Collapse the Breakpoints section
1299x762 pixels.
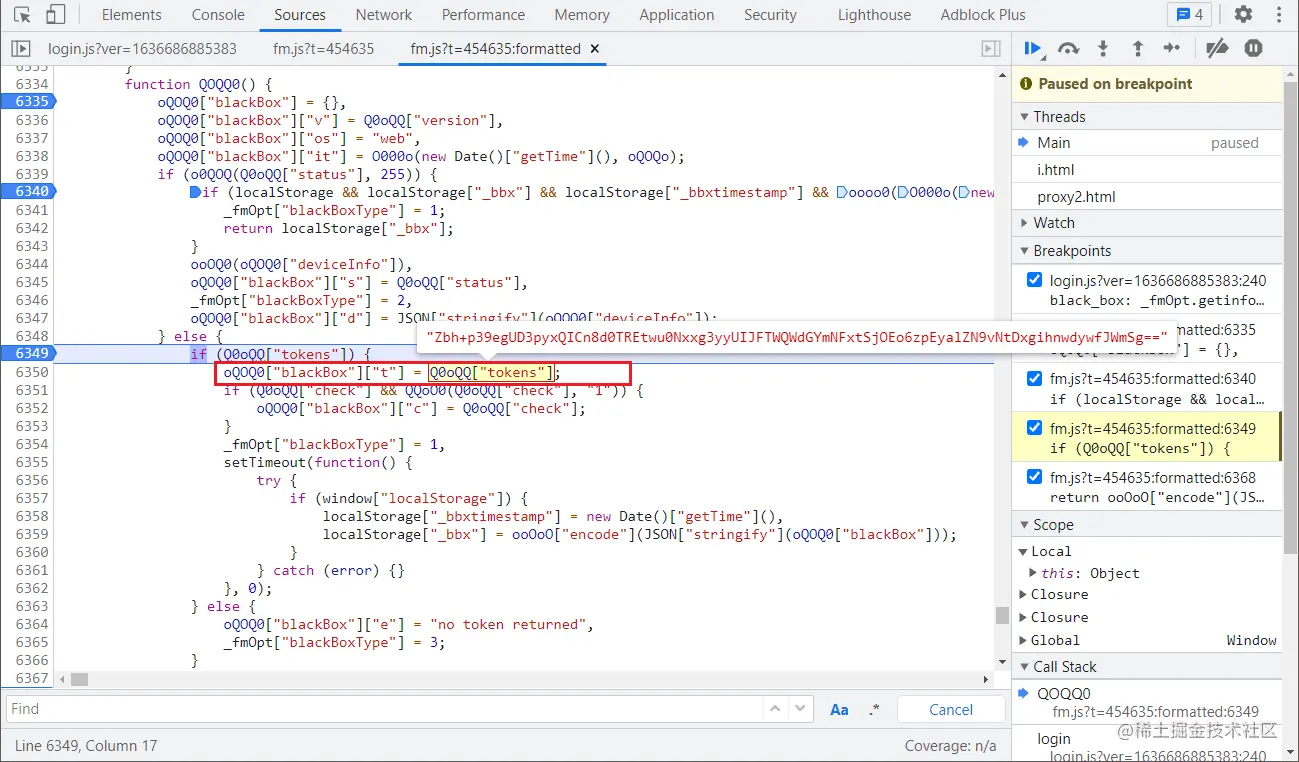point(1147,251)
